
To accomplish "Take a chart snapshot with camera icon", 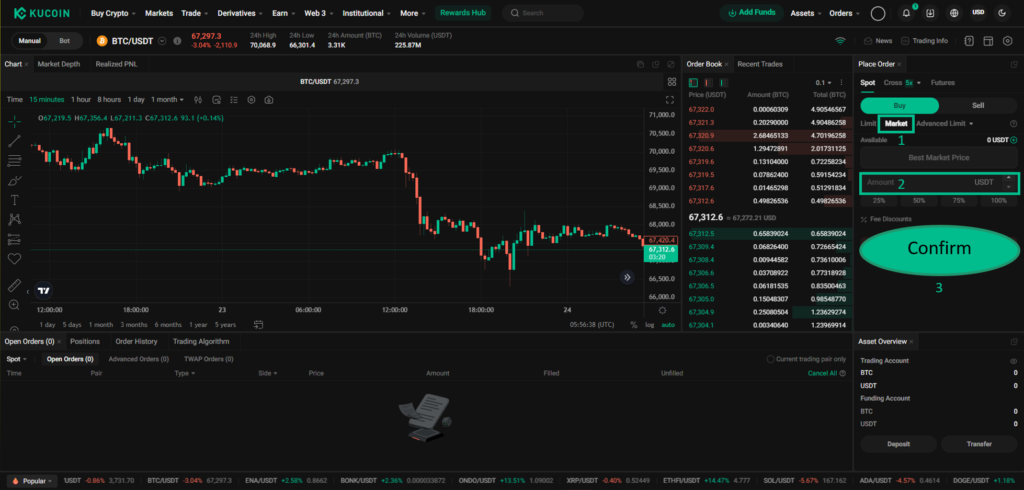I will click(268, 100).
